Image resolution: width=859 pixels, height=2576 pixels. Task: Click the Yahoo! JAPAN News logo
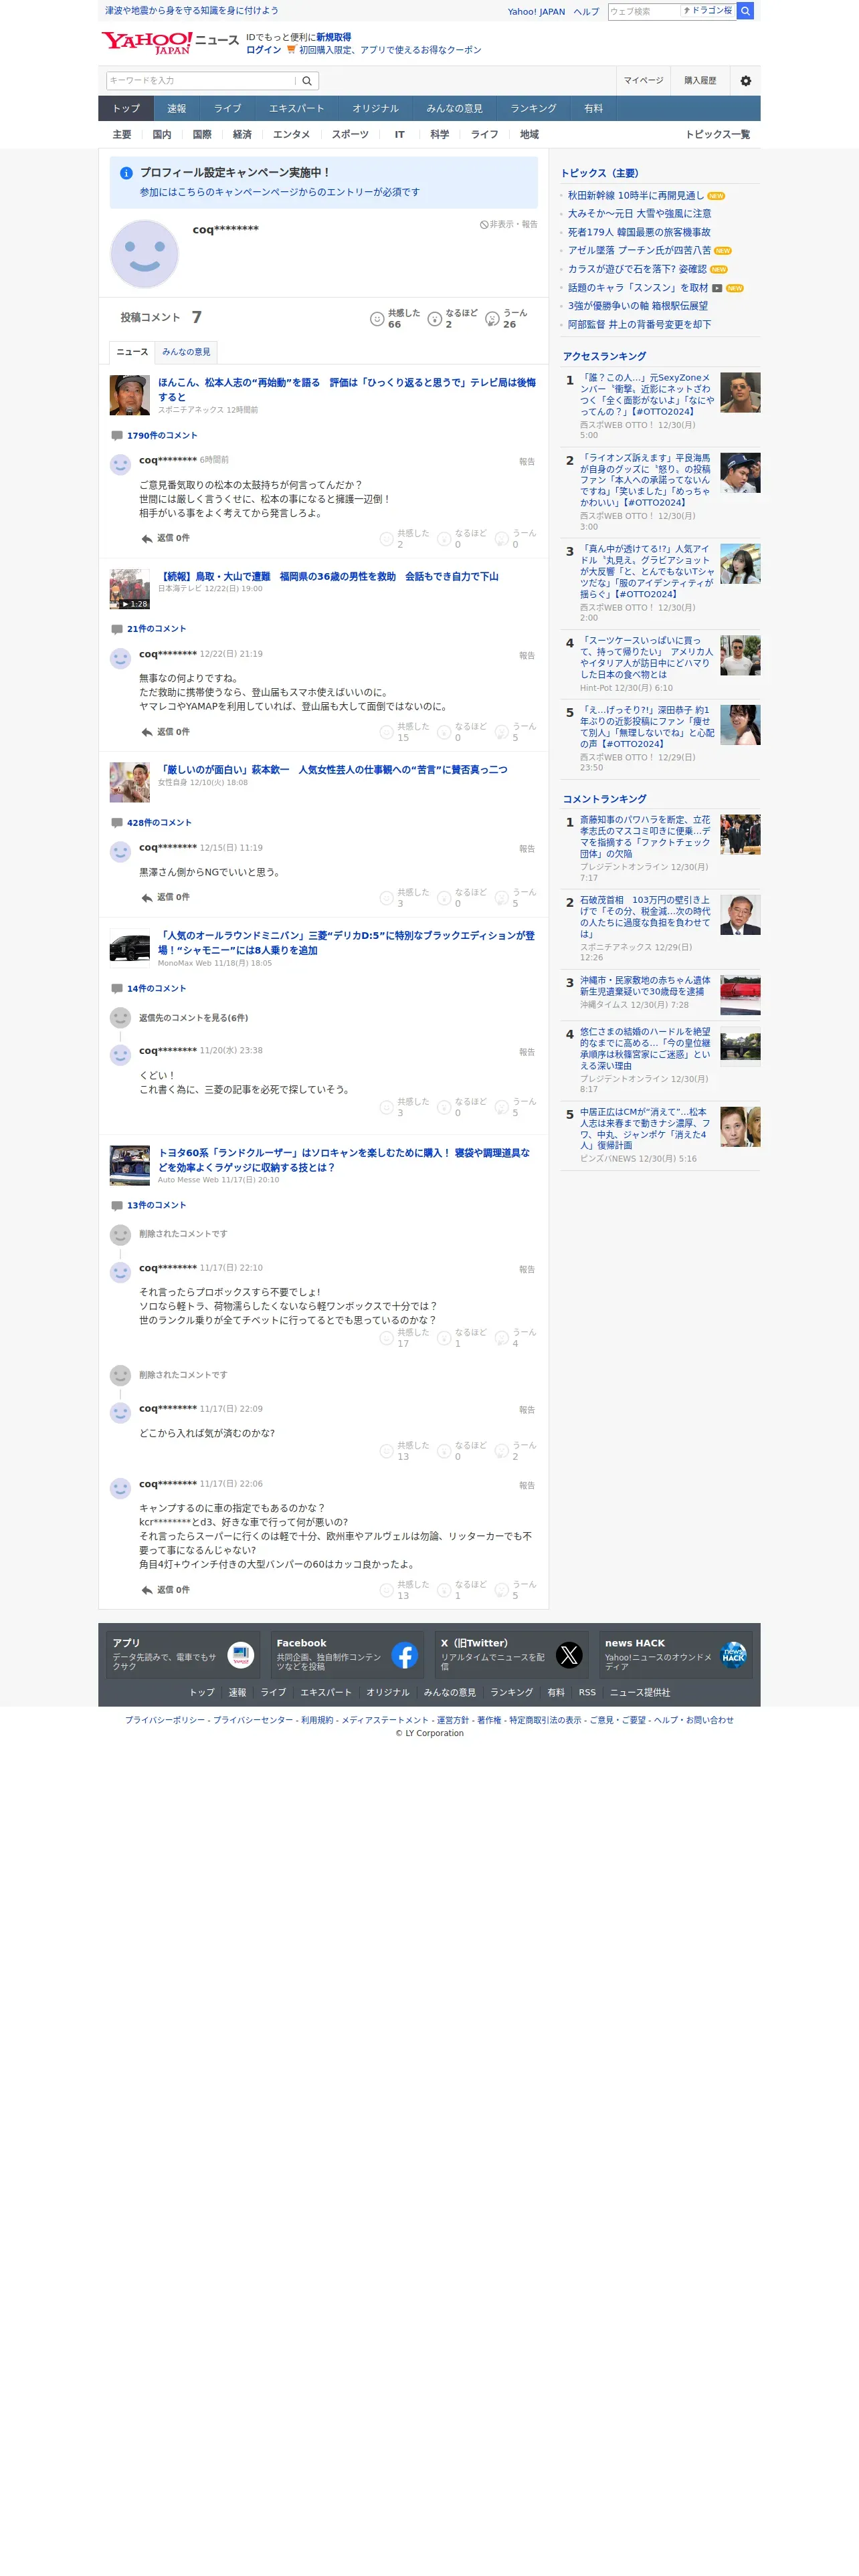coord(170,42)
